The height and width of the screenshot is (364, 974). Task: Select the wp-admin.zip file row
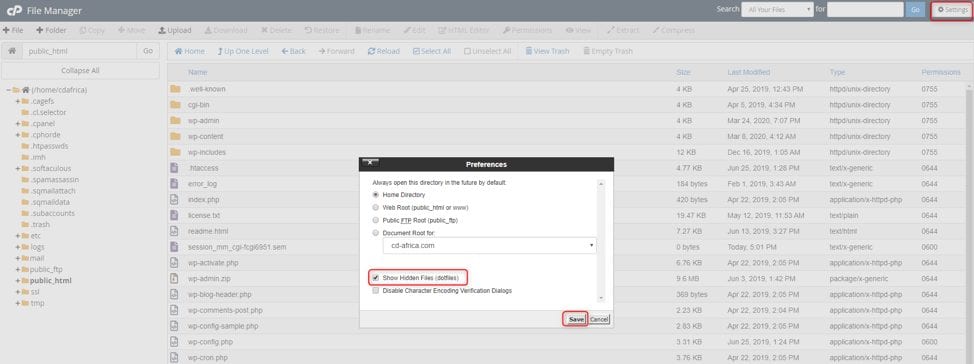(567, 278)
